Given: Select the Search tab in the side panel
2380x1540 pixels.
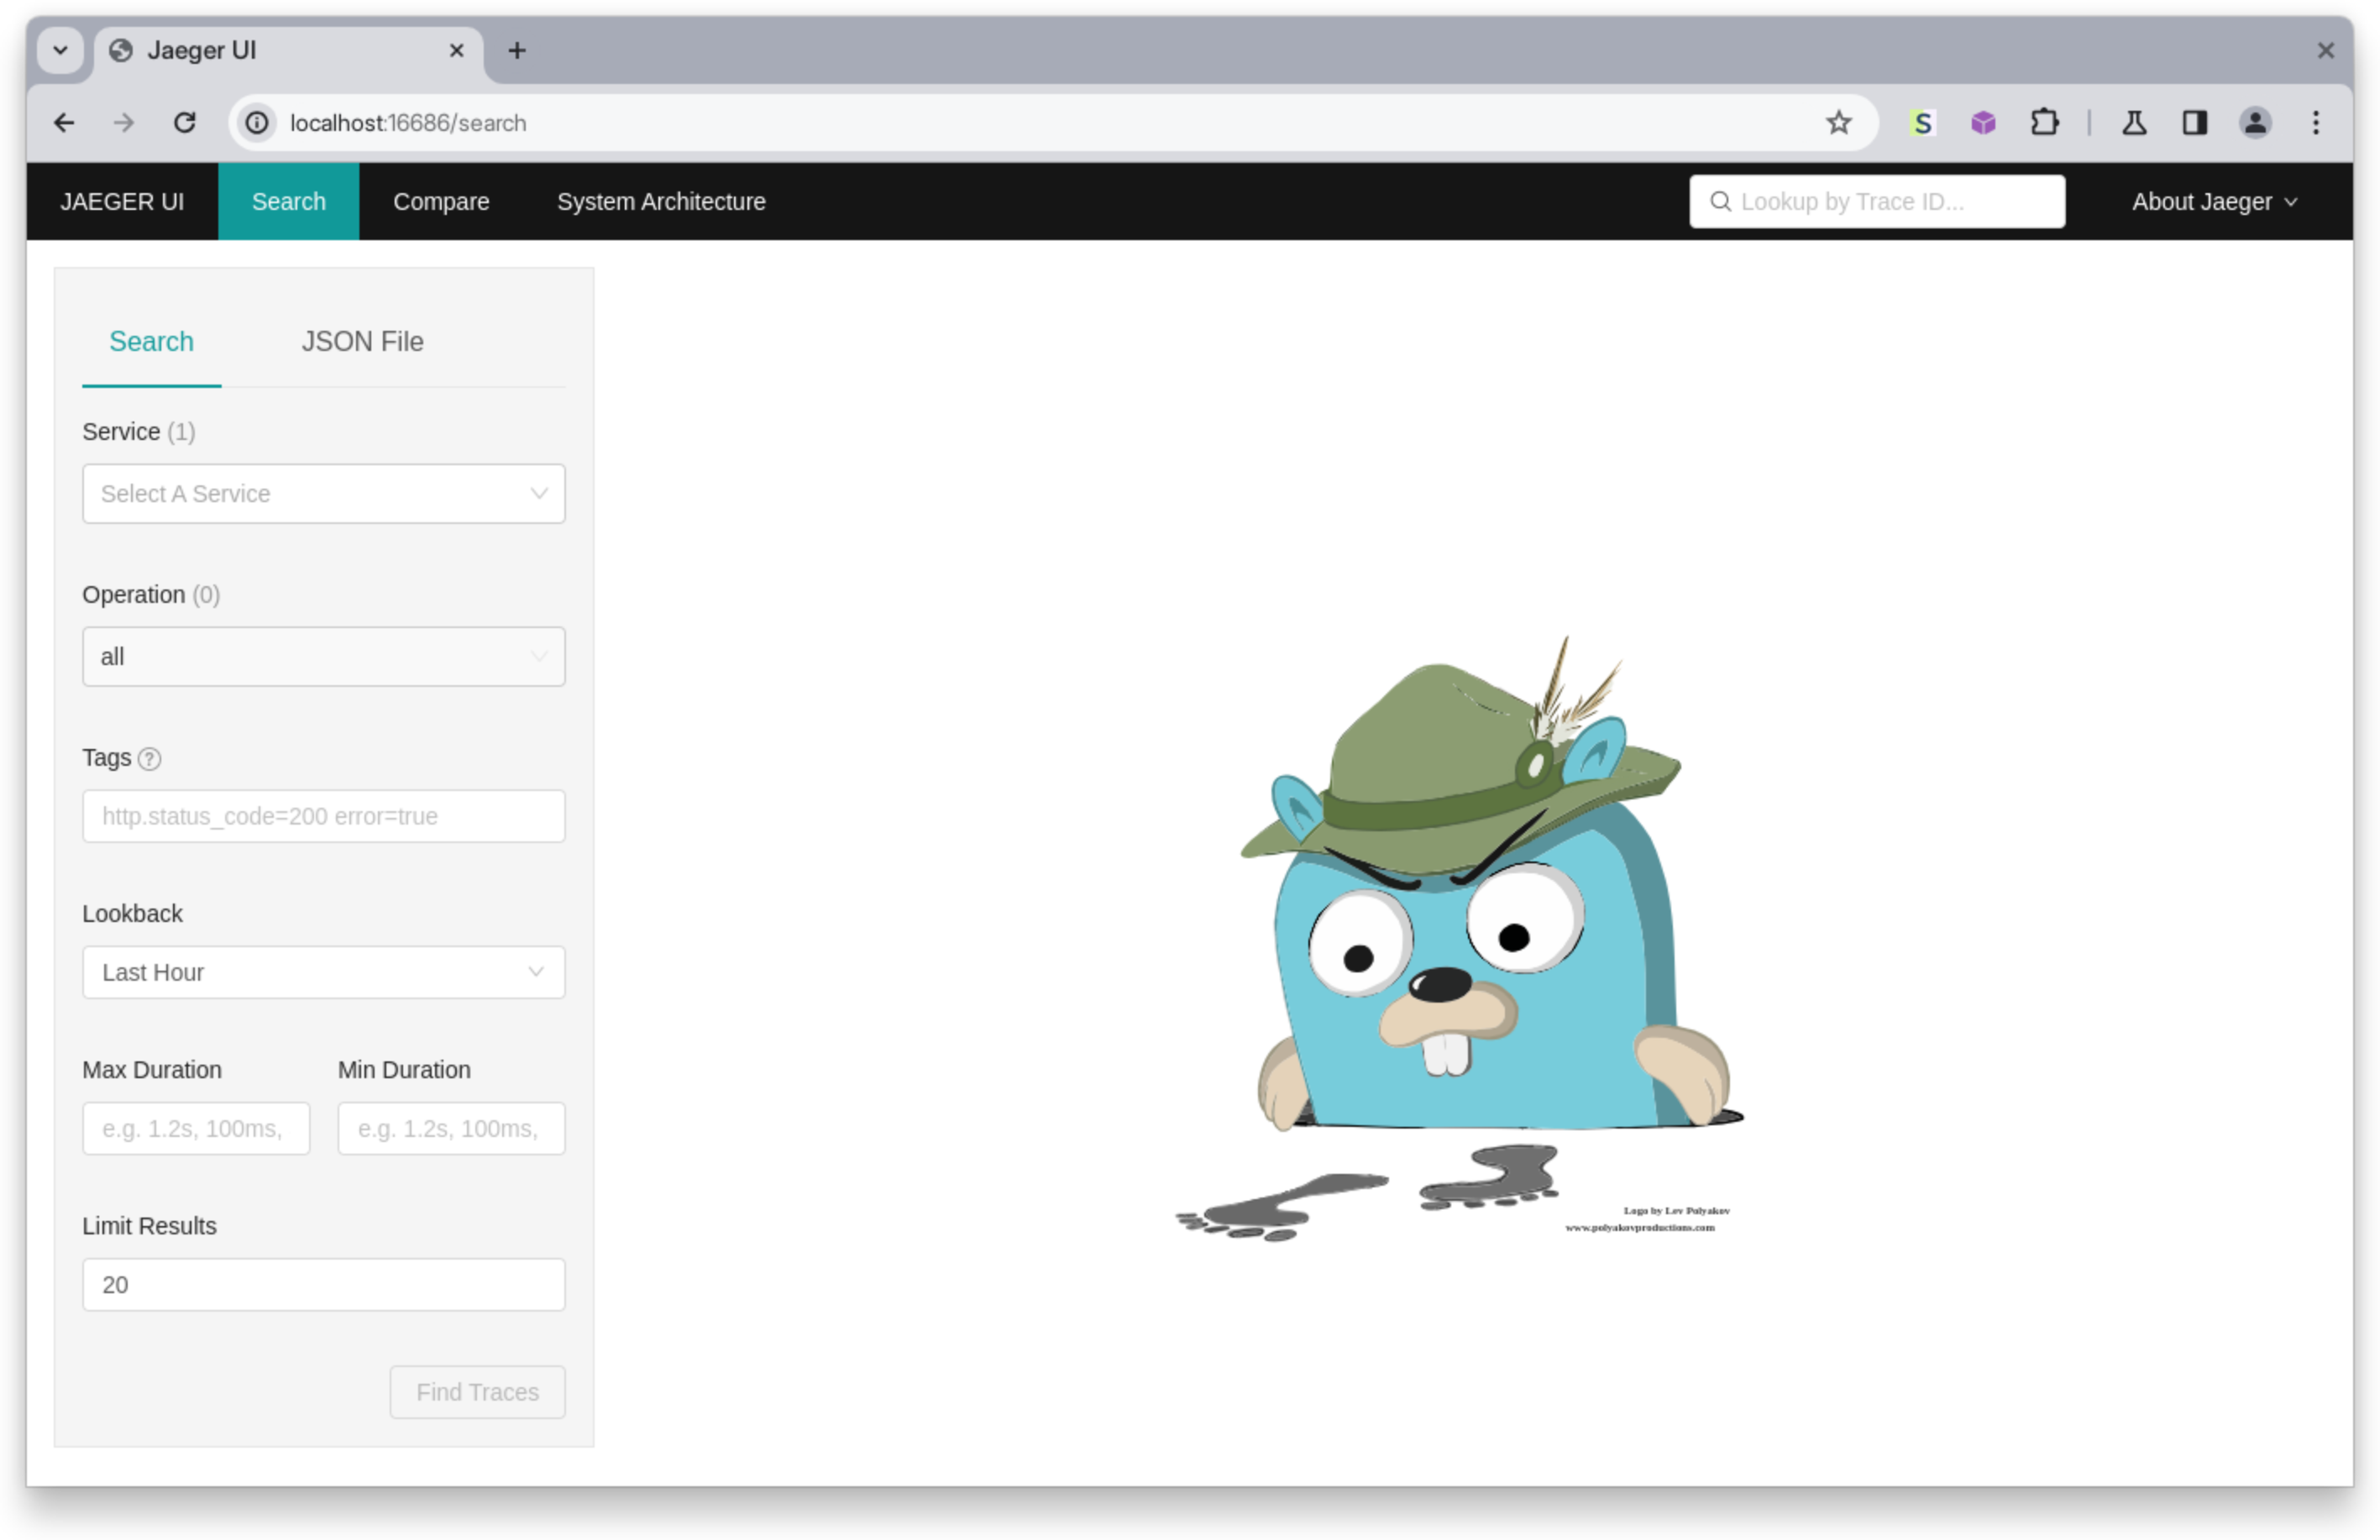Looking at the screenshot, I should click(151, 342).
